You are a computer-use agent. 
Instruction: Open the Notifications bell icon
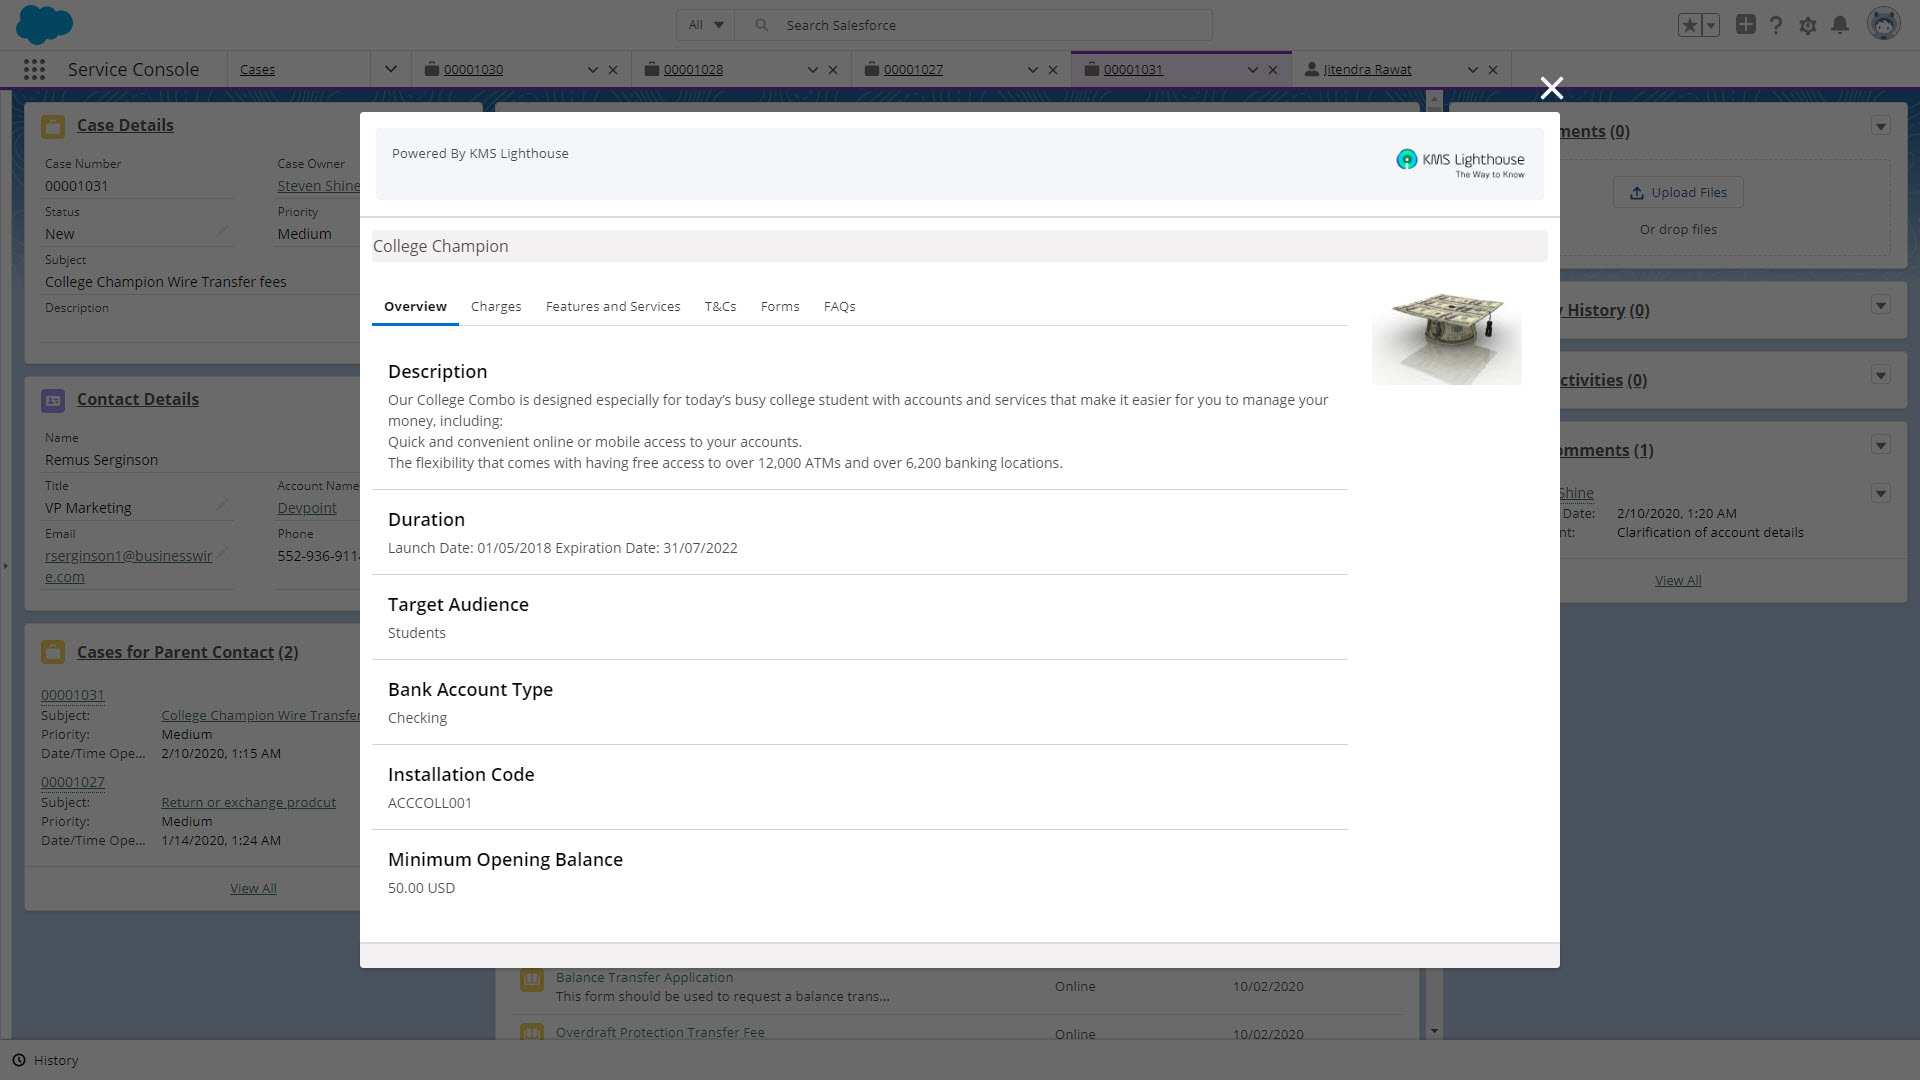point(1840,25)
